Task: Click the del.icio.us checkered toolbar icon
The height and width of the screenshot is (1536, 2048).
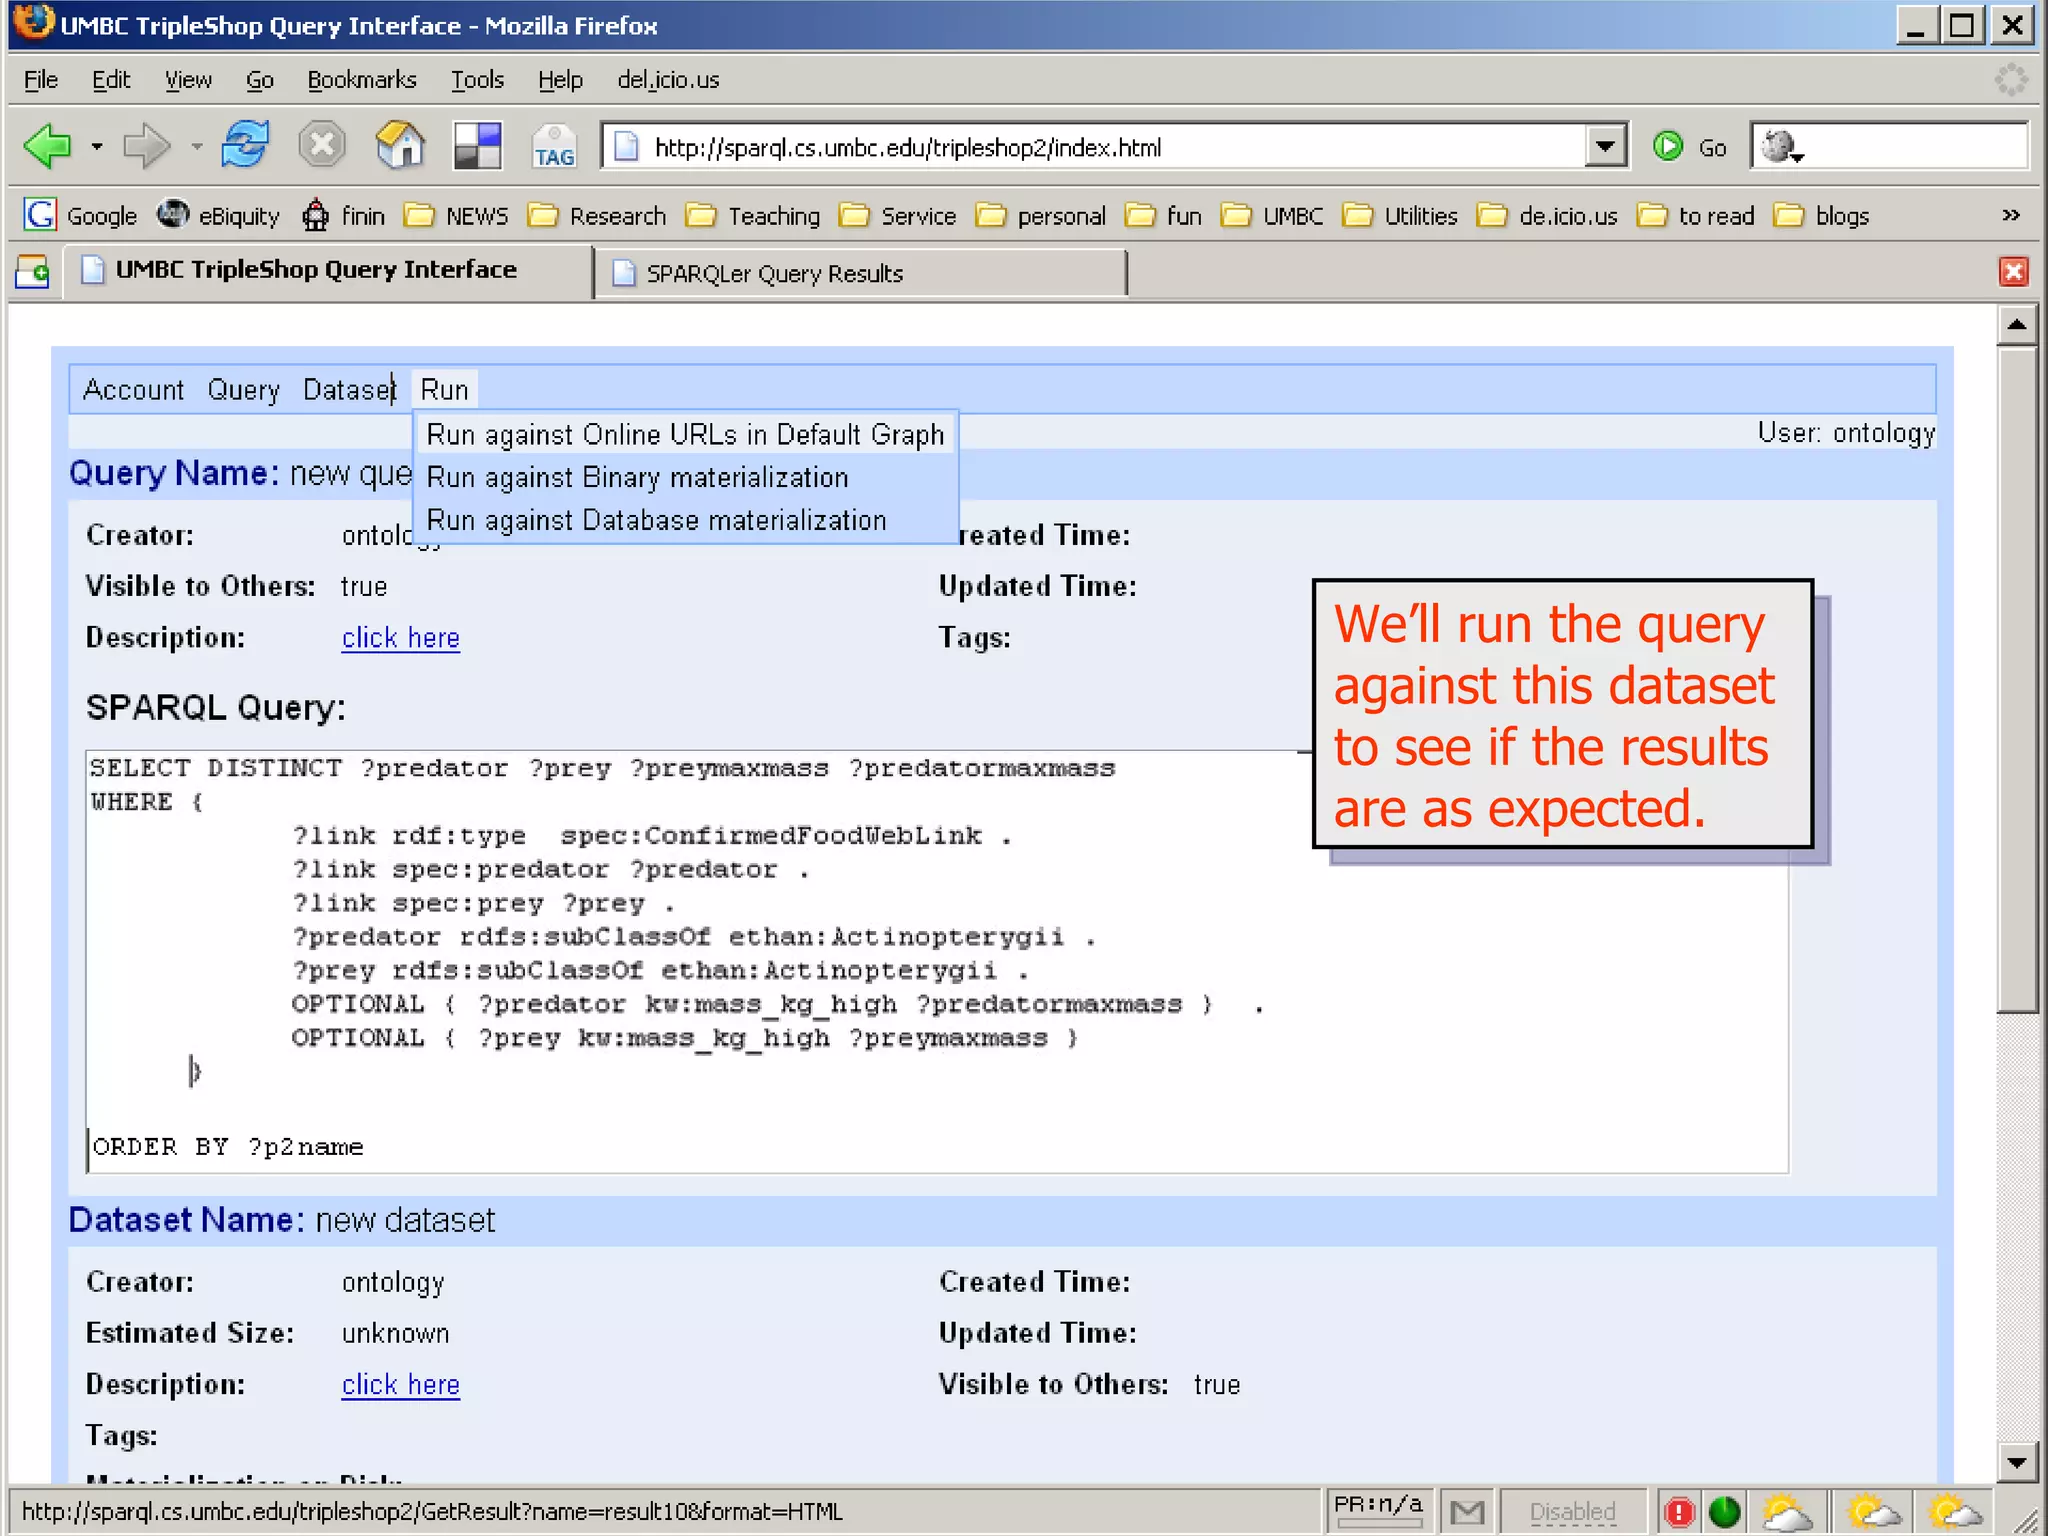Action: pyautogui.click(x=477, y=146)
